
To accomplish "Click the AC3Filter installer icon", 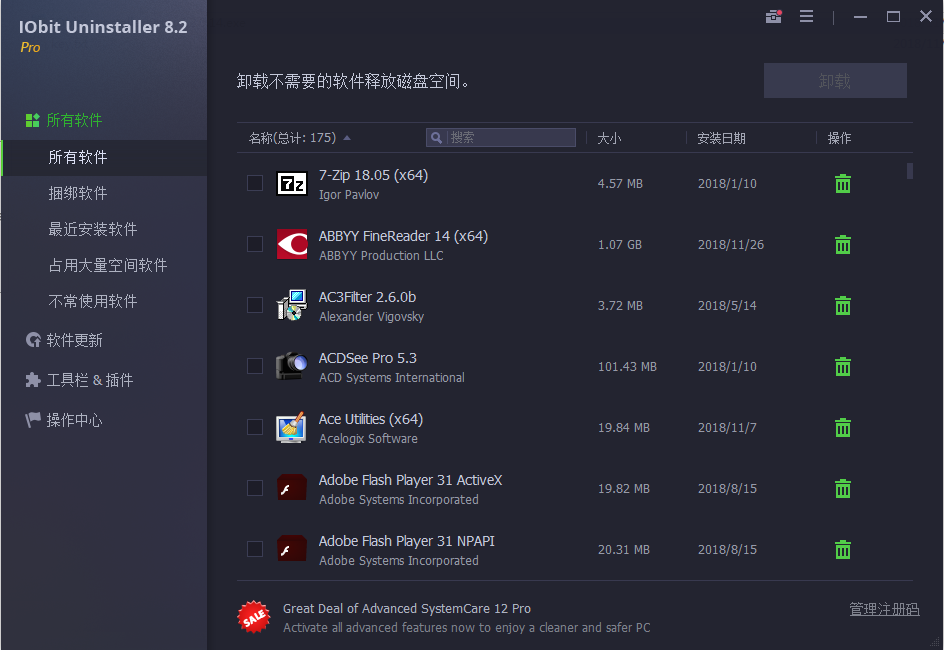I will coord(292,305).
